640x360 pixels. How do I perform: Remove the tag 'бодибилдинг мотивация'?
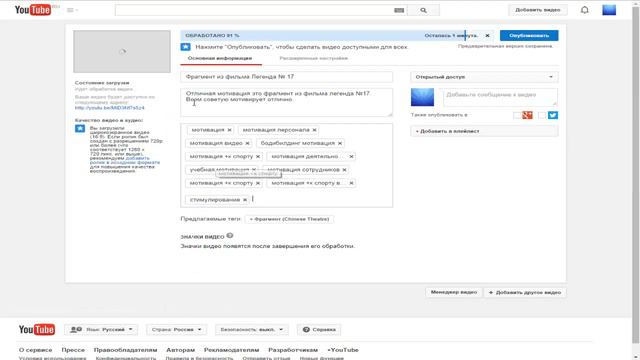pyautogui.click(x=340, y=143)
